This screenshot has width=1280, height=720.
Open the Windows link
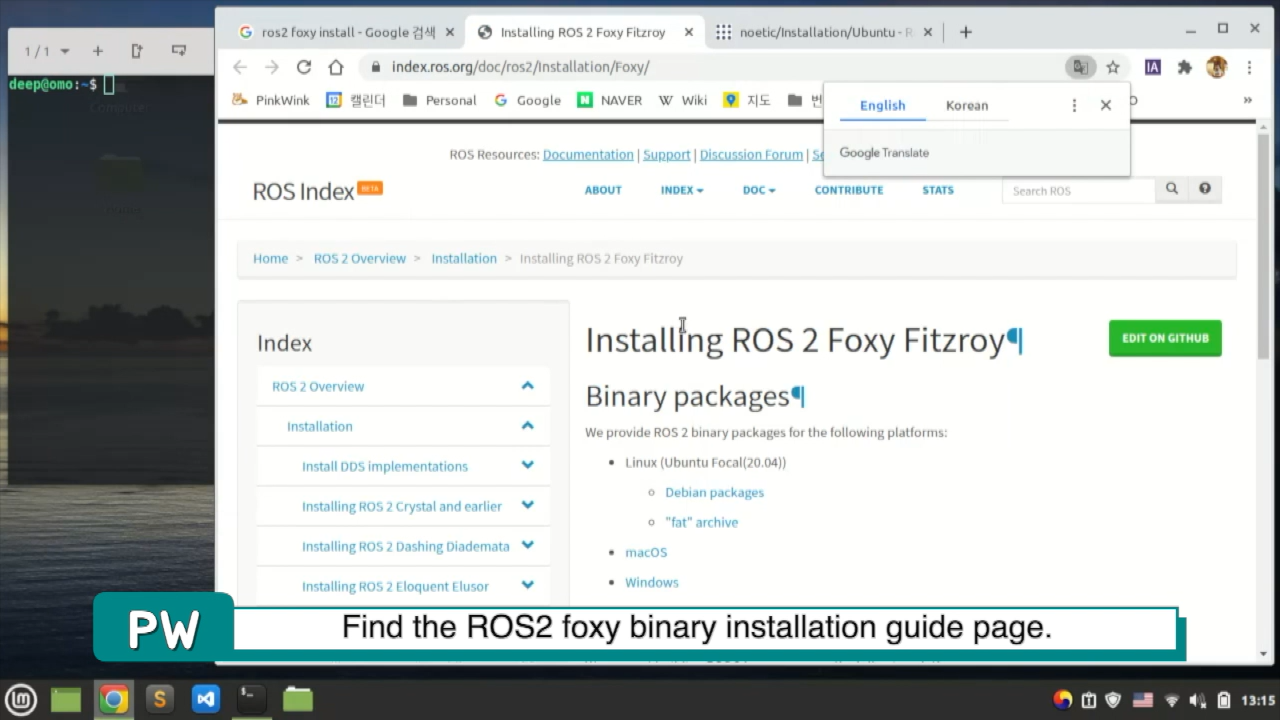[652, 582]
